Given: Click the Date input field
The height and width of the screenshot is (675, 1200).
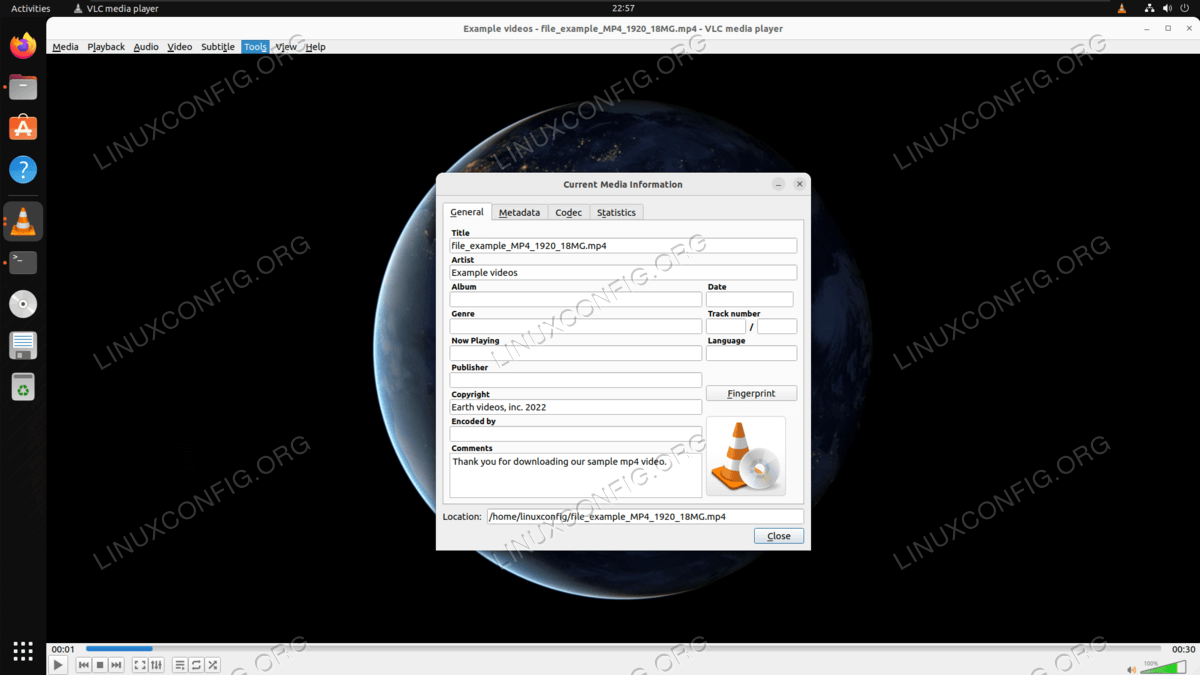Looking at the screenshot, I should pyautogui.click(x=750, y=299).
